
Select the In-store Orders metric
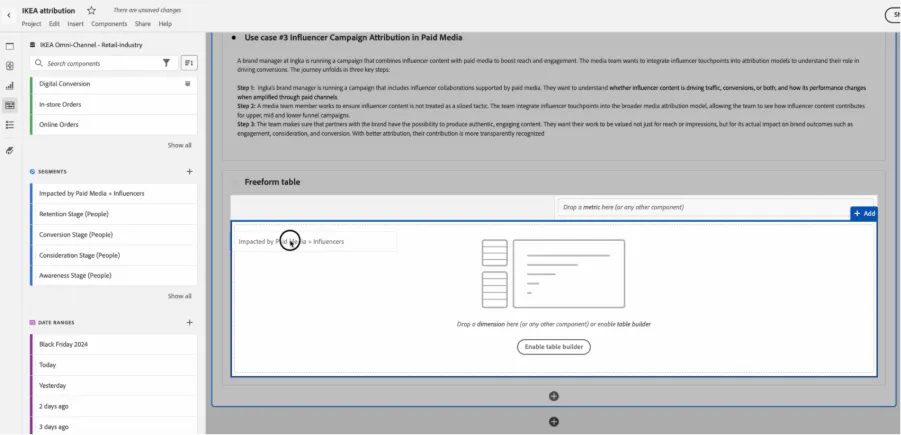click(x=113, y=105)
